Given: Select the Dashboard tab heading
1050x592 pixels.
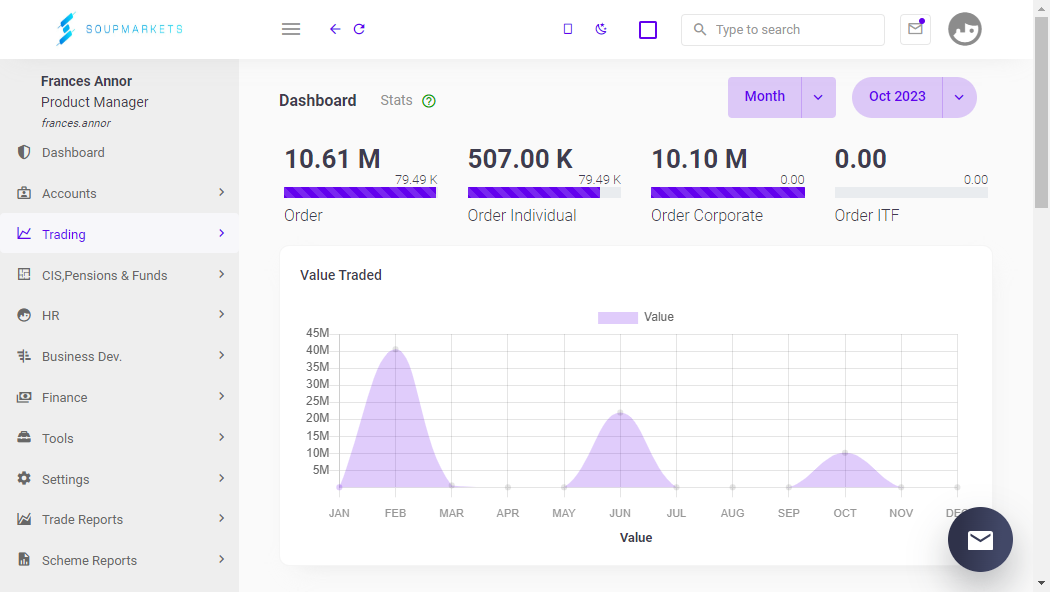Looking at the screenshot, I should (317, 100).
